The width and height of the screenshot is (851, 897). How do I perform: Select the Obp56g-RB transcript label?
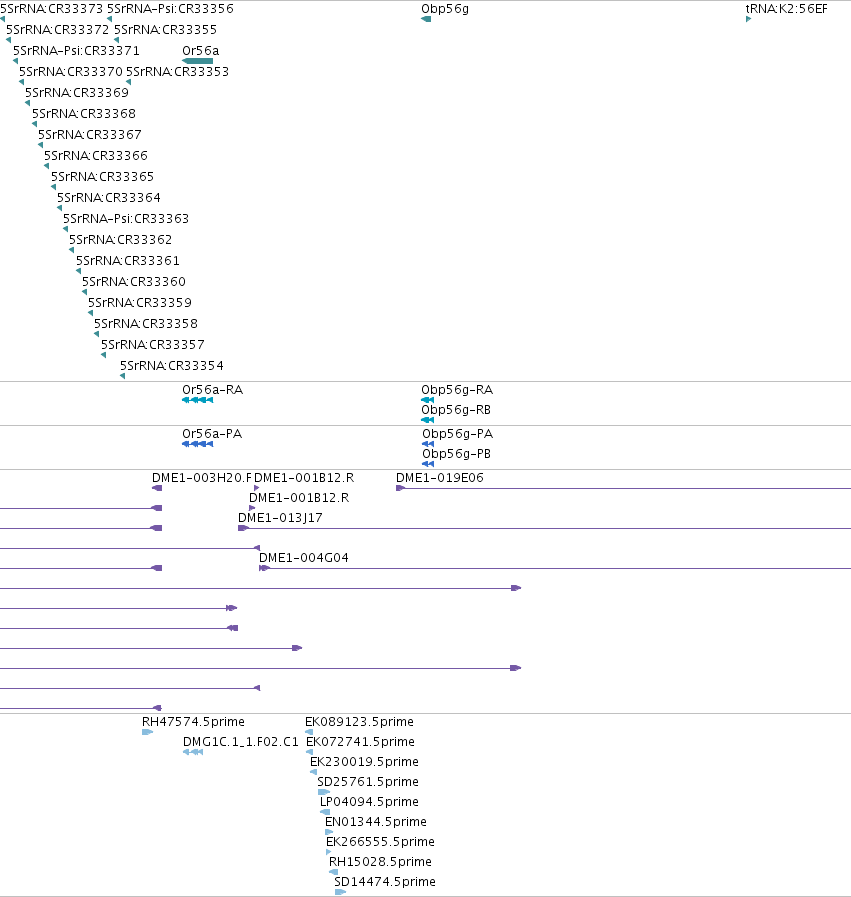point(456,410)
